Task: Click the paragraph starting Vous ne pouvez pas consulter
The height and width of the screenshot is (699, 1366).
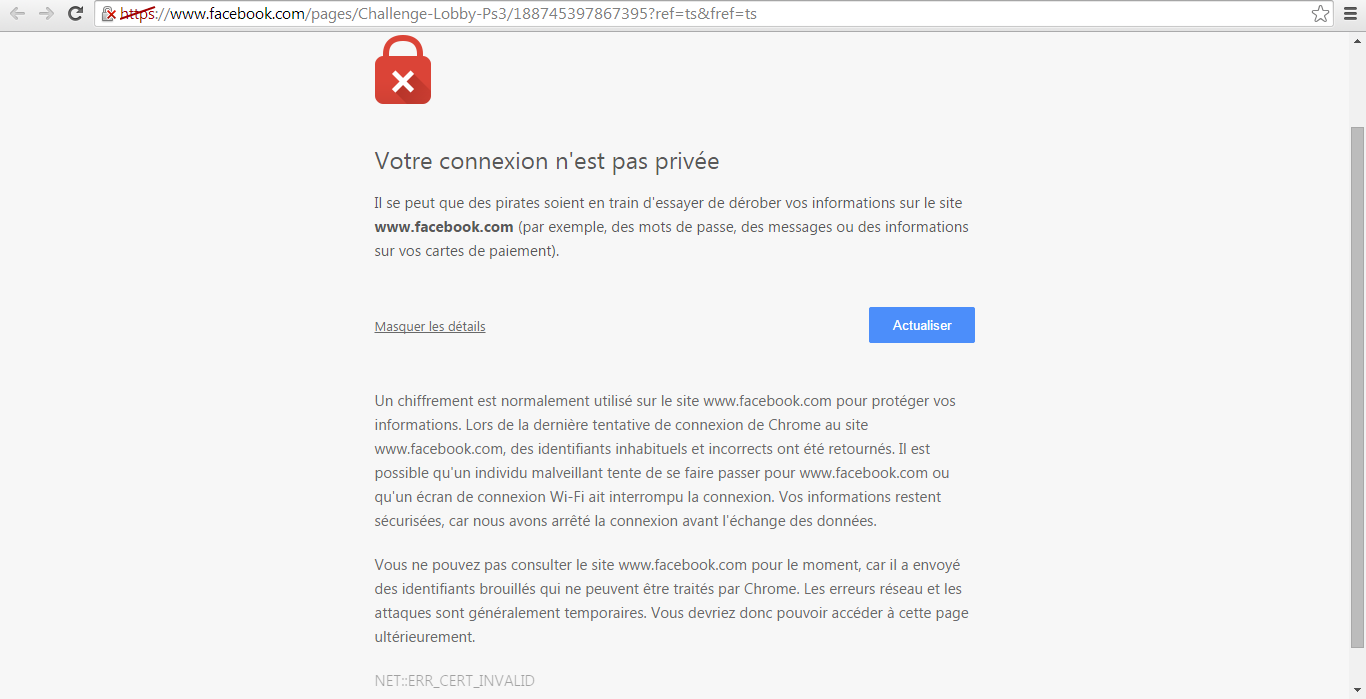Action: click(672, 601)
